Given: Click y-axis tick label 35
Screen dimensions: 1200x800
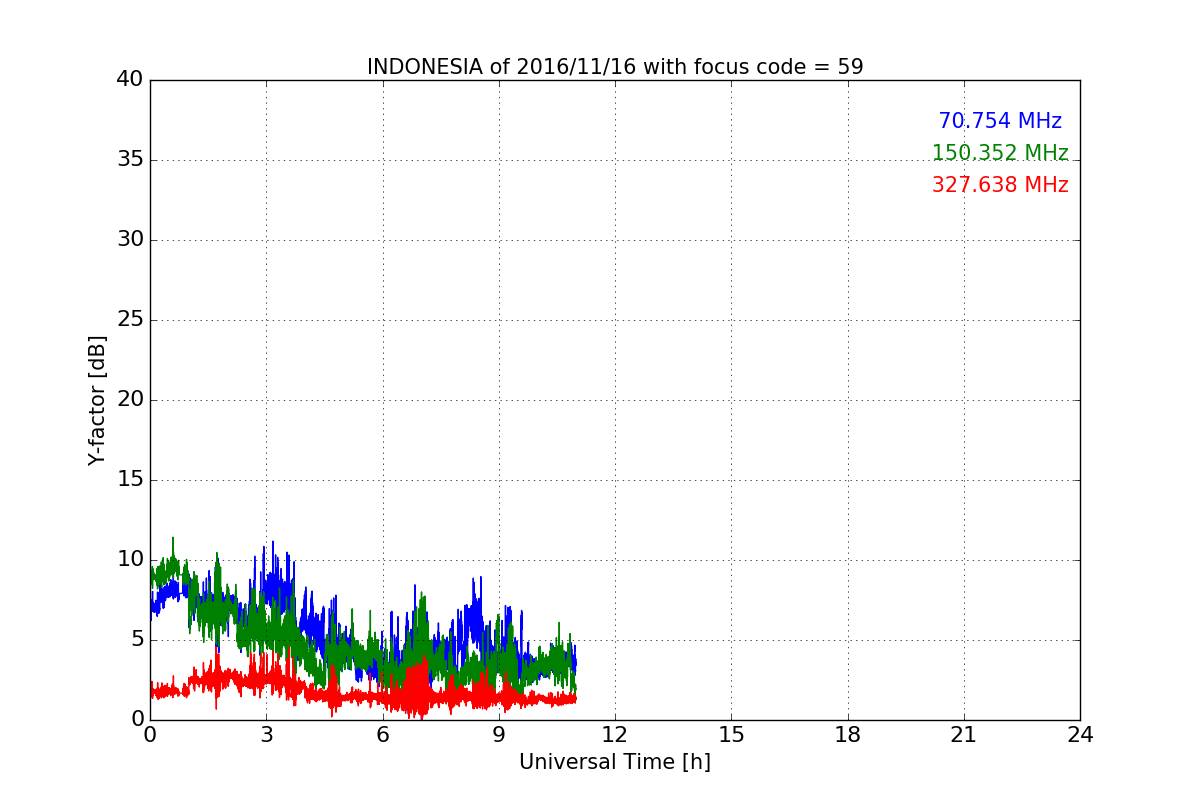Looking at the screenshot, I should [x=130, y=159].
